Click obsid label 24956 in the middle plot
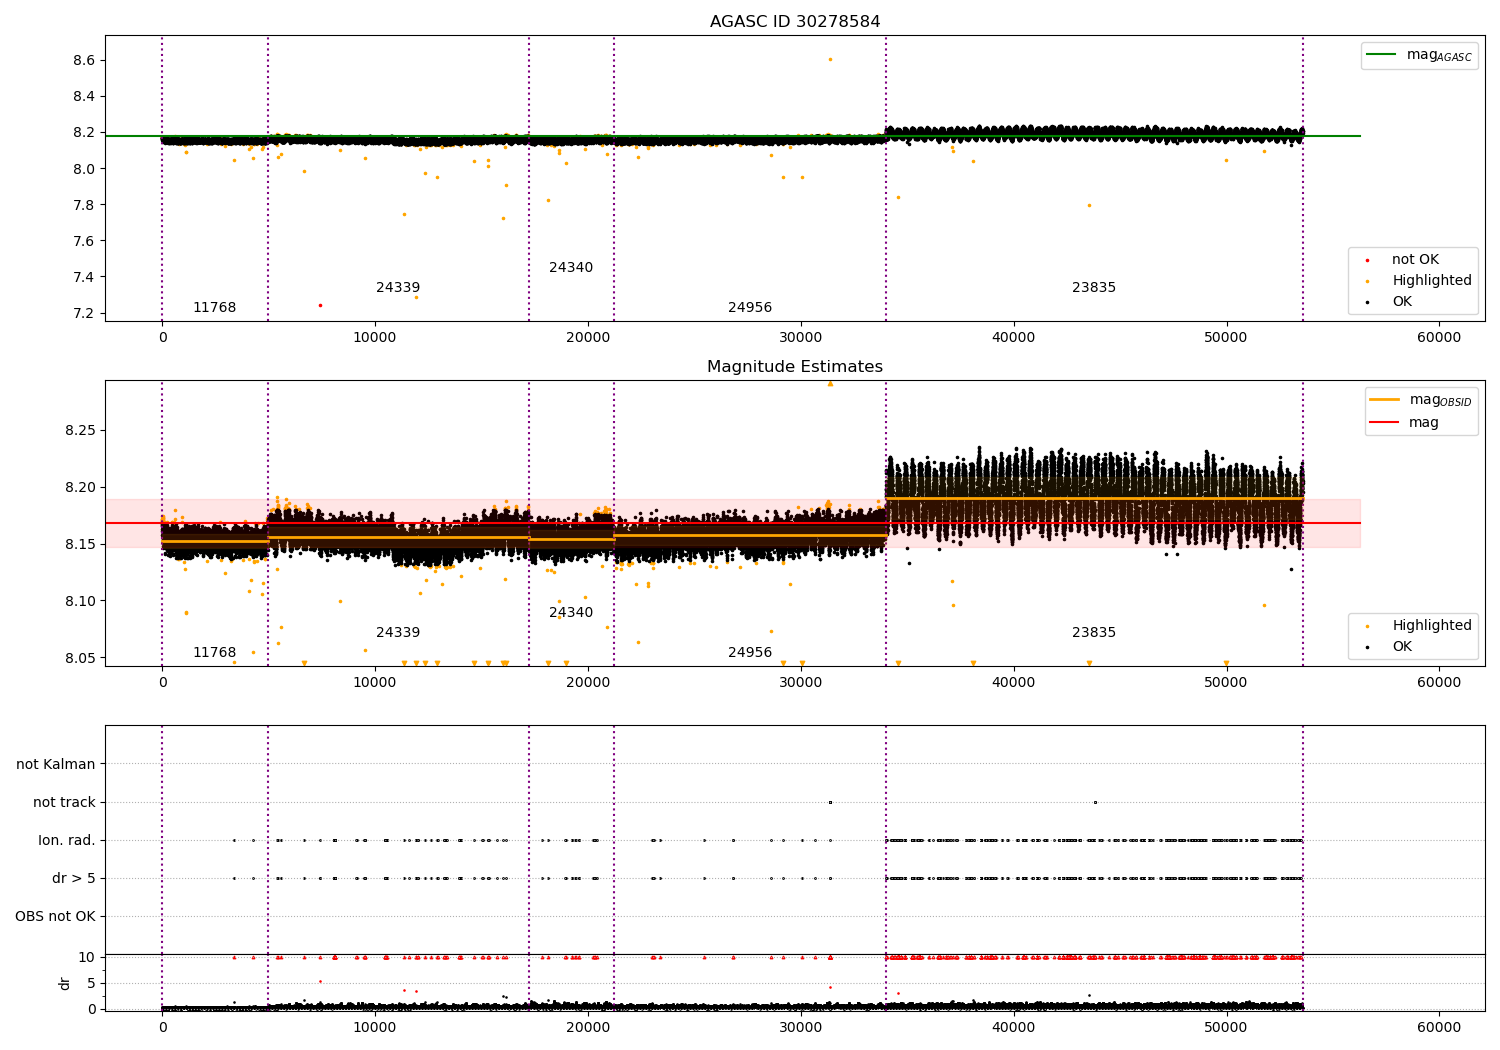 pyautogui.click(x=750, y=653)
